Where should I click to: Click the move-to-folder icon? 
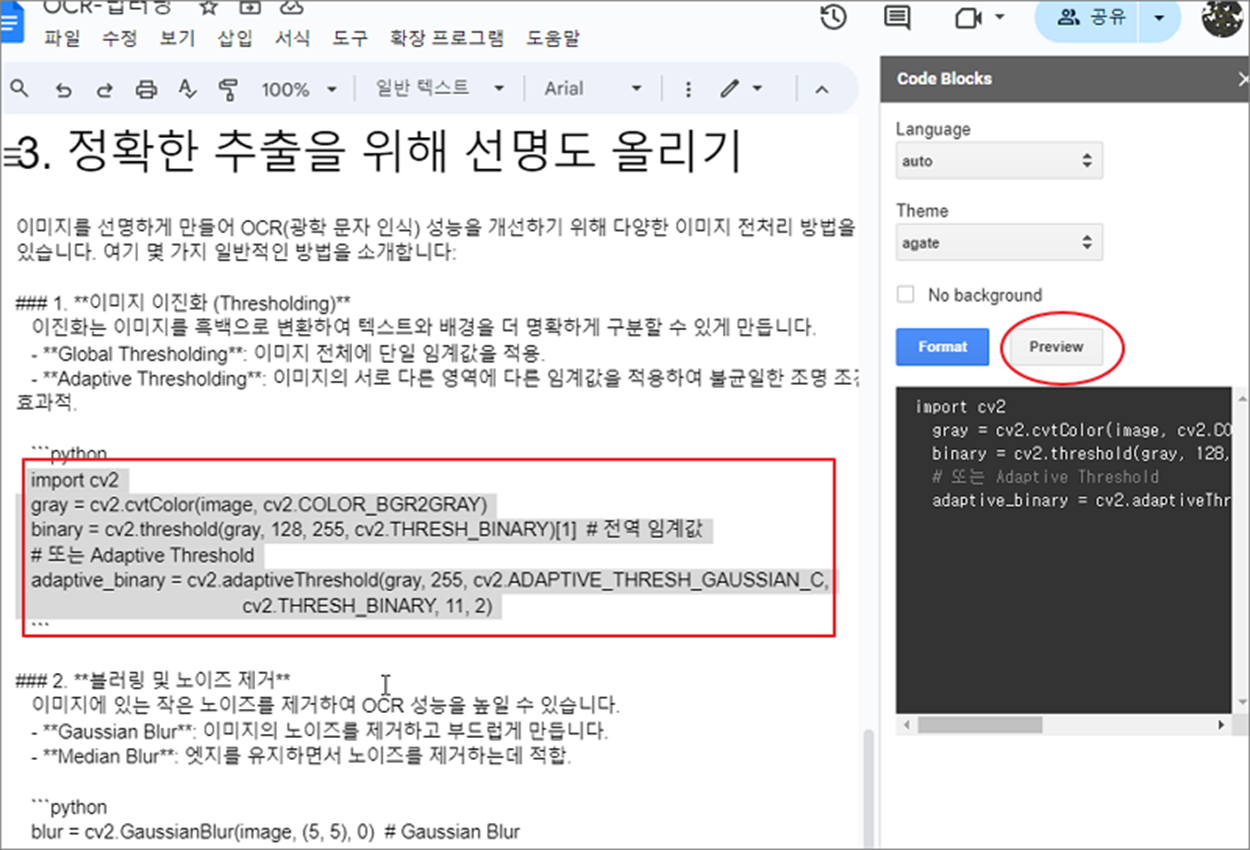(x=249, y=8)
